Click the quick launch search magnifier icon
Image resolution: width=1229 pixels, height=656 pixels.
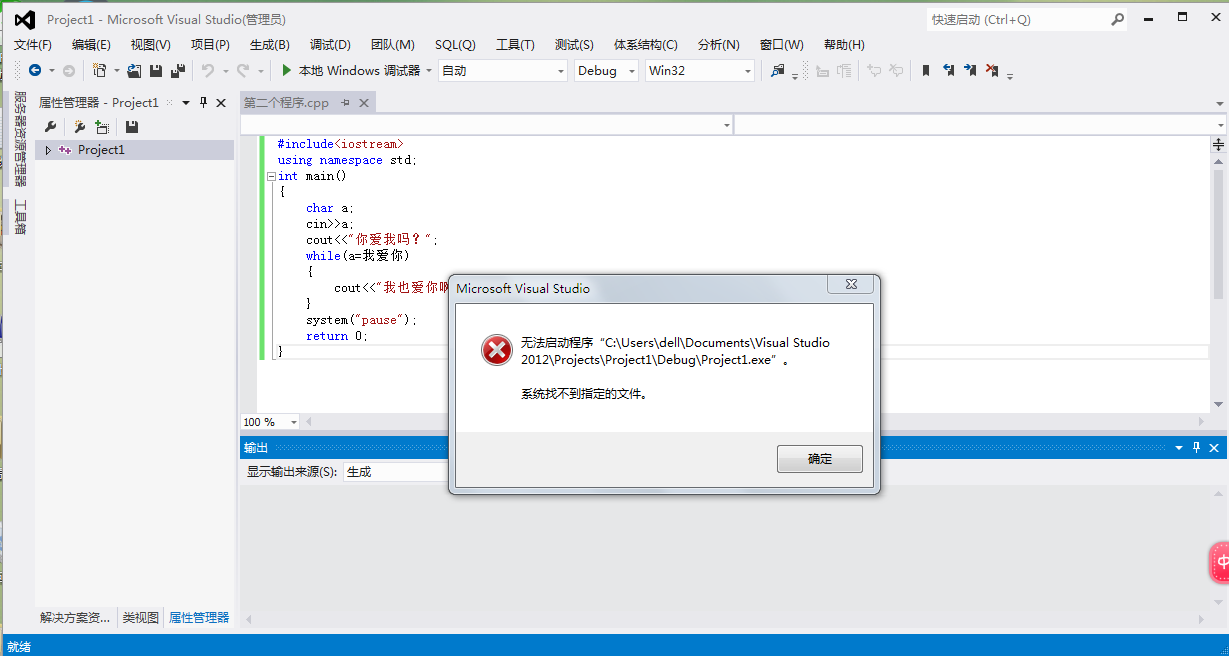click(1118, 19)
